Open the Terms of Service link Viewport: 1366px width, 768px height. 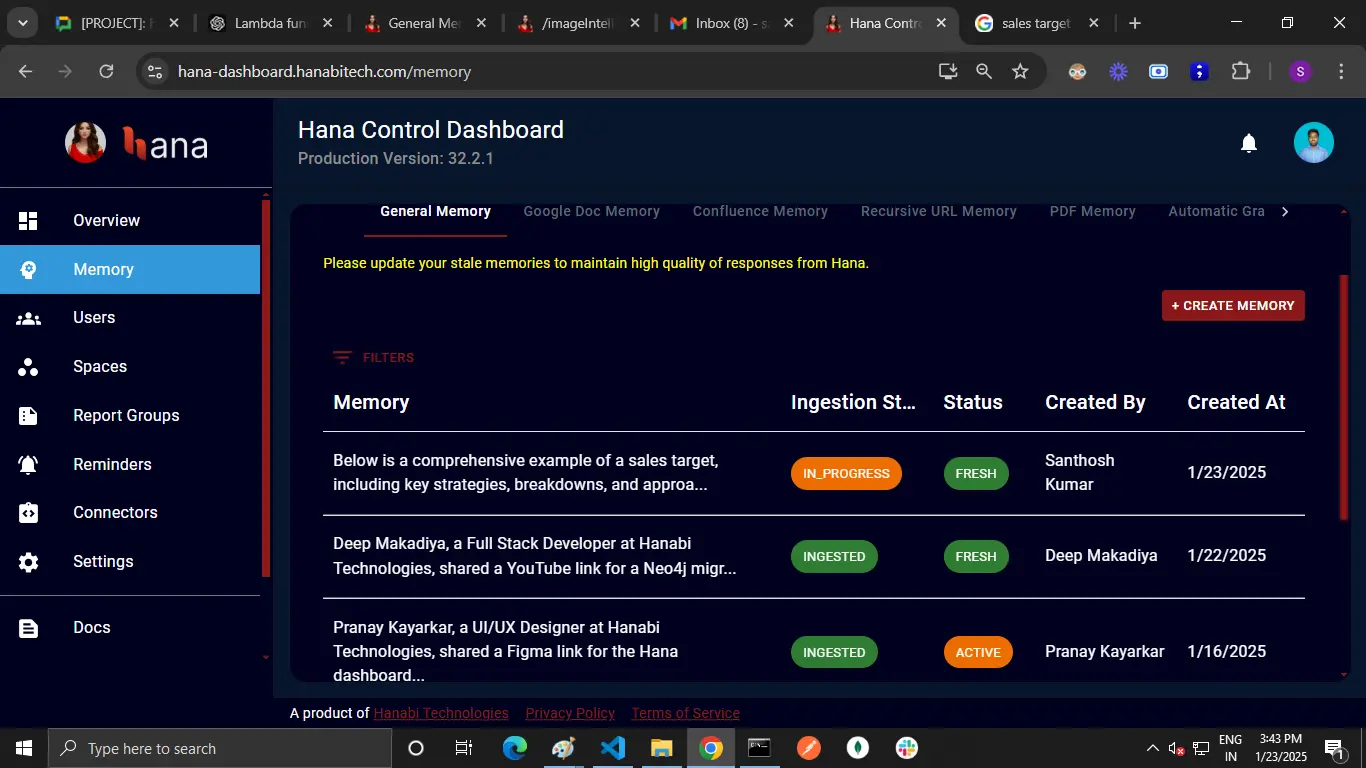(x=686, y=713)
